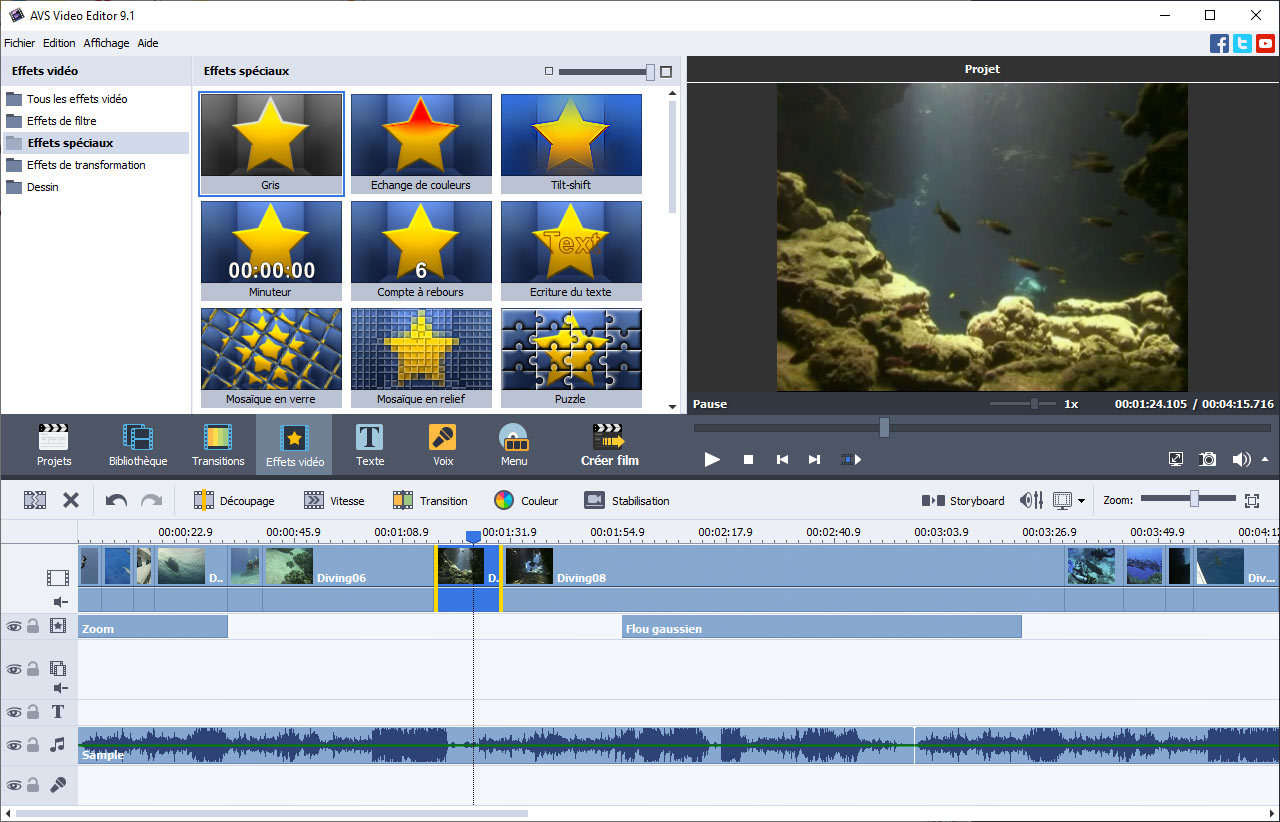Adjust the timeline Zoom slider
This screenshot has width=1280, height=822.
1194,499
